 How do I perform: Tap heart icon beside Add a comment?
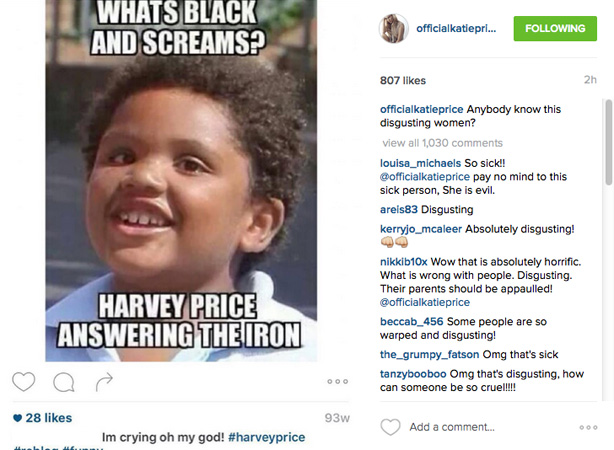390,427
